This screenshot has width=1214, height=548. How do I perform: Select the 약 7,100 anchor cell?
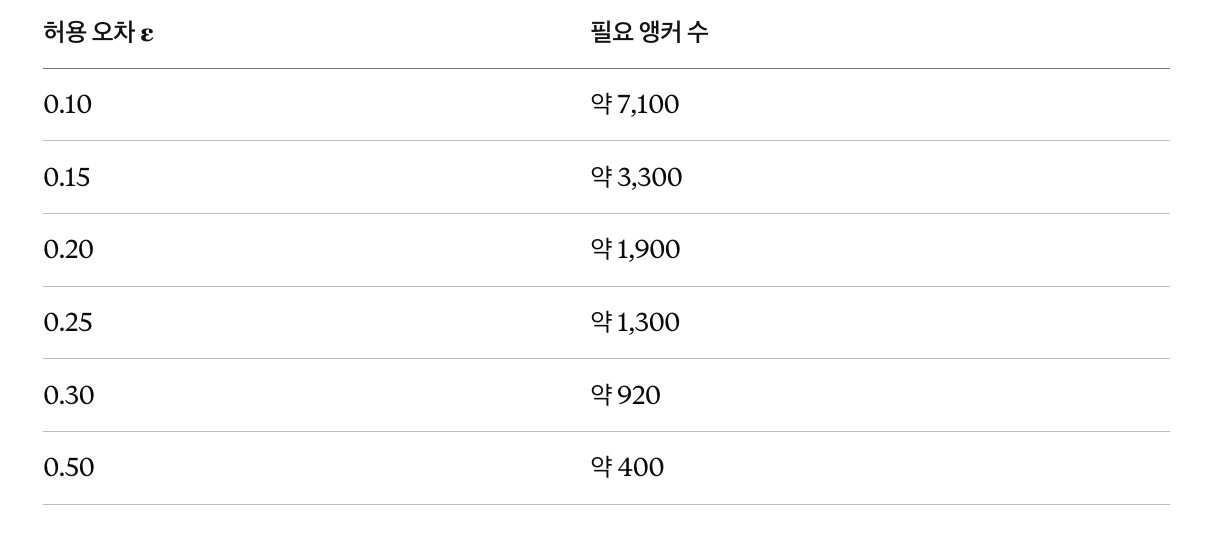(x=634, y=104)
